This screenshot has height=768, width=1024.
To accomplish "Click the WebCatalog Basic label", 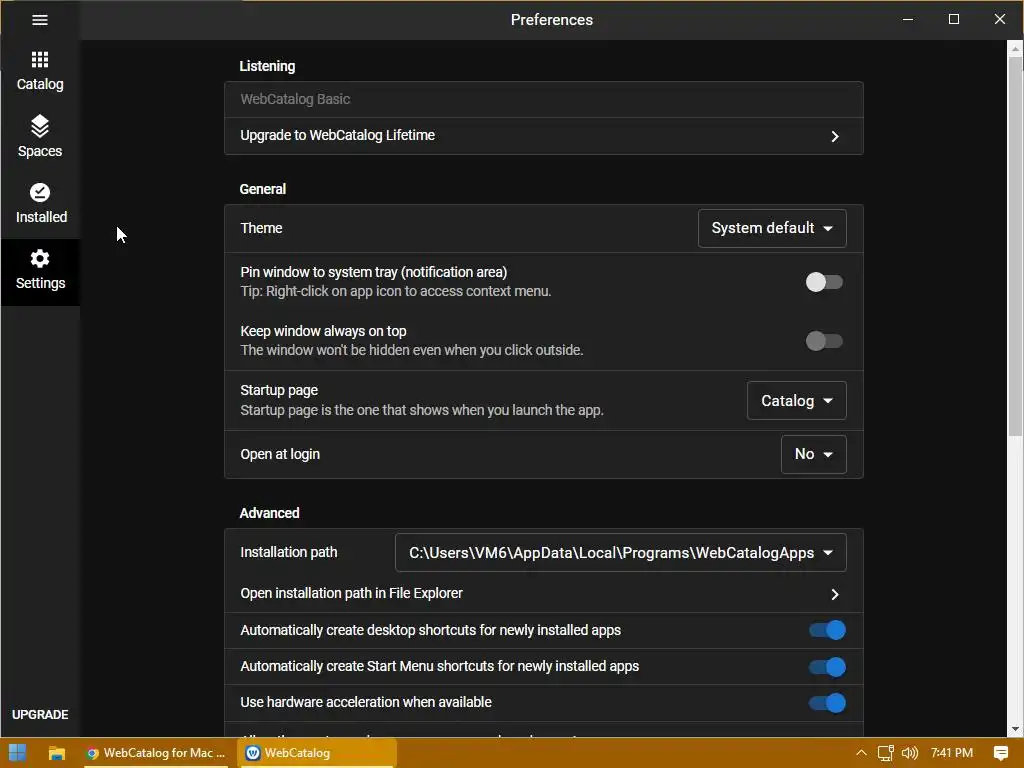I will (295, 99).
